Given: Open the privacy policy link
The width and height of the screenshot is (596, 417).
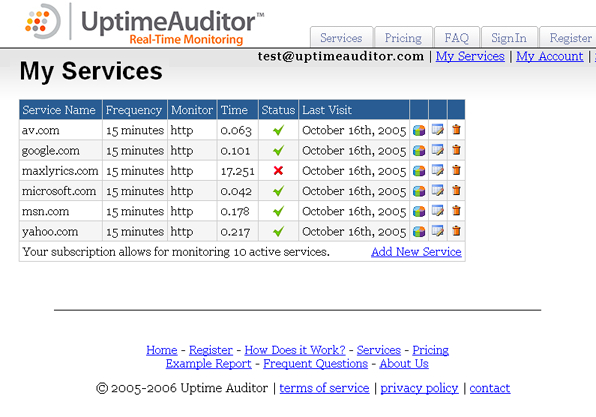Looking at the screenshot, I should [x=419, y=388].
